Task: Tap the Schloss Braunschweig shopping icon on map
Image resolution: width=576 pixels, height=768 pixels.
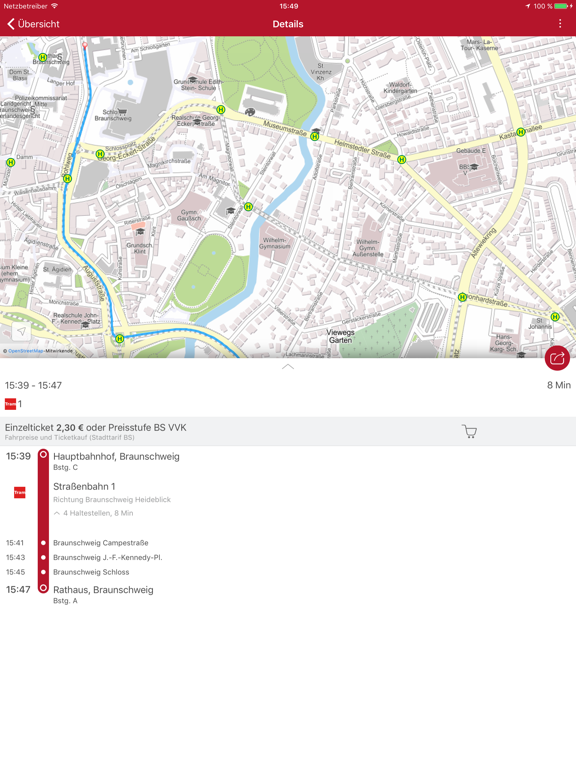Action: click(122, 112)
